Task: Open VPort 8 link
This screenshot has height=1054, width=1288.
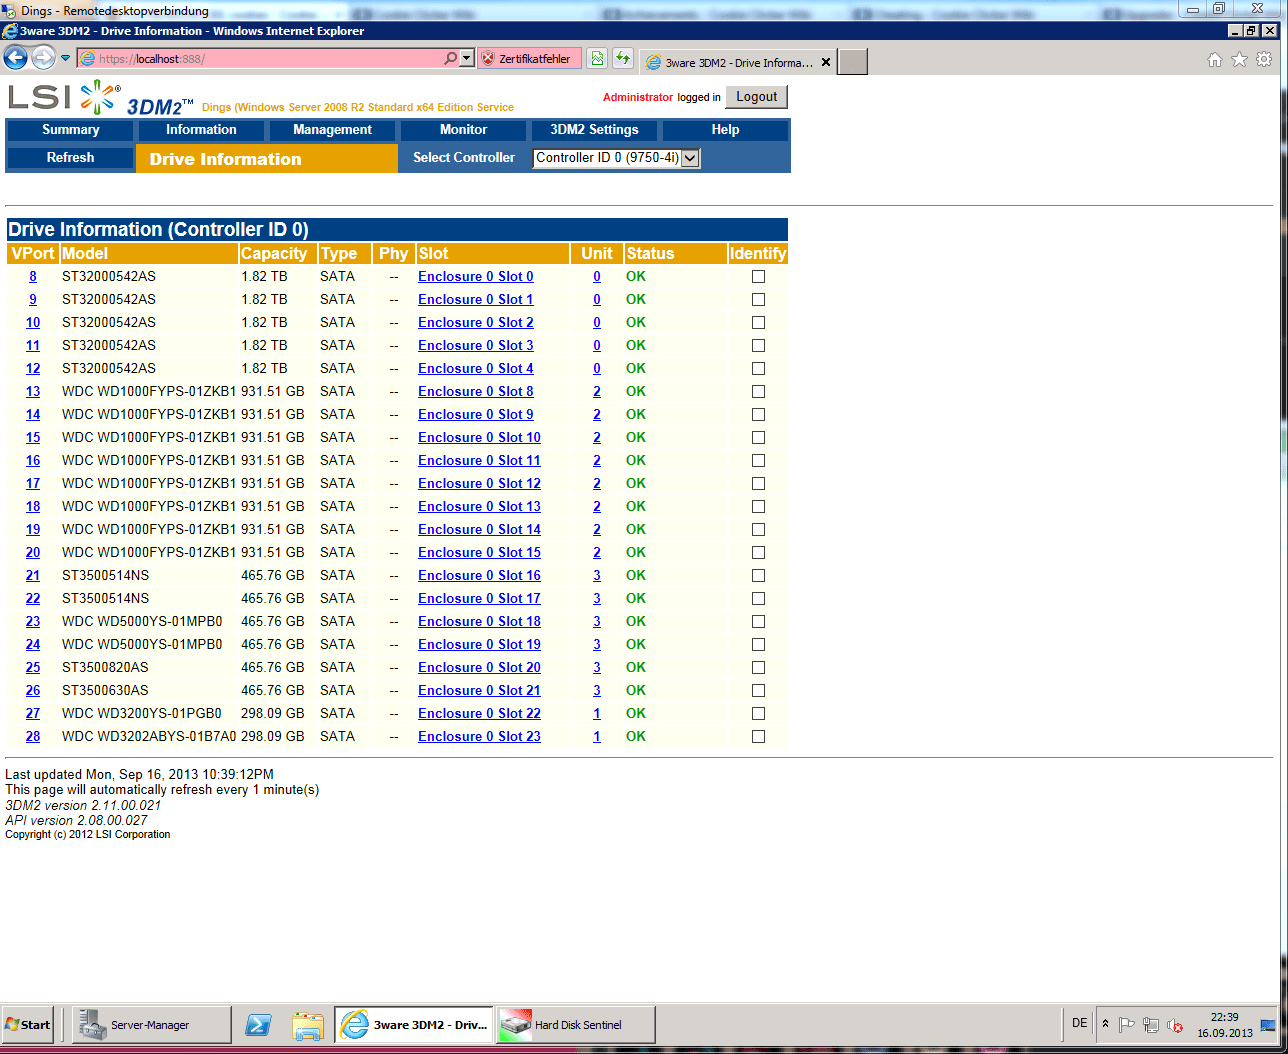Action: [33, 277]
